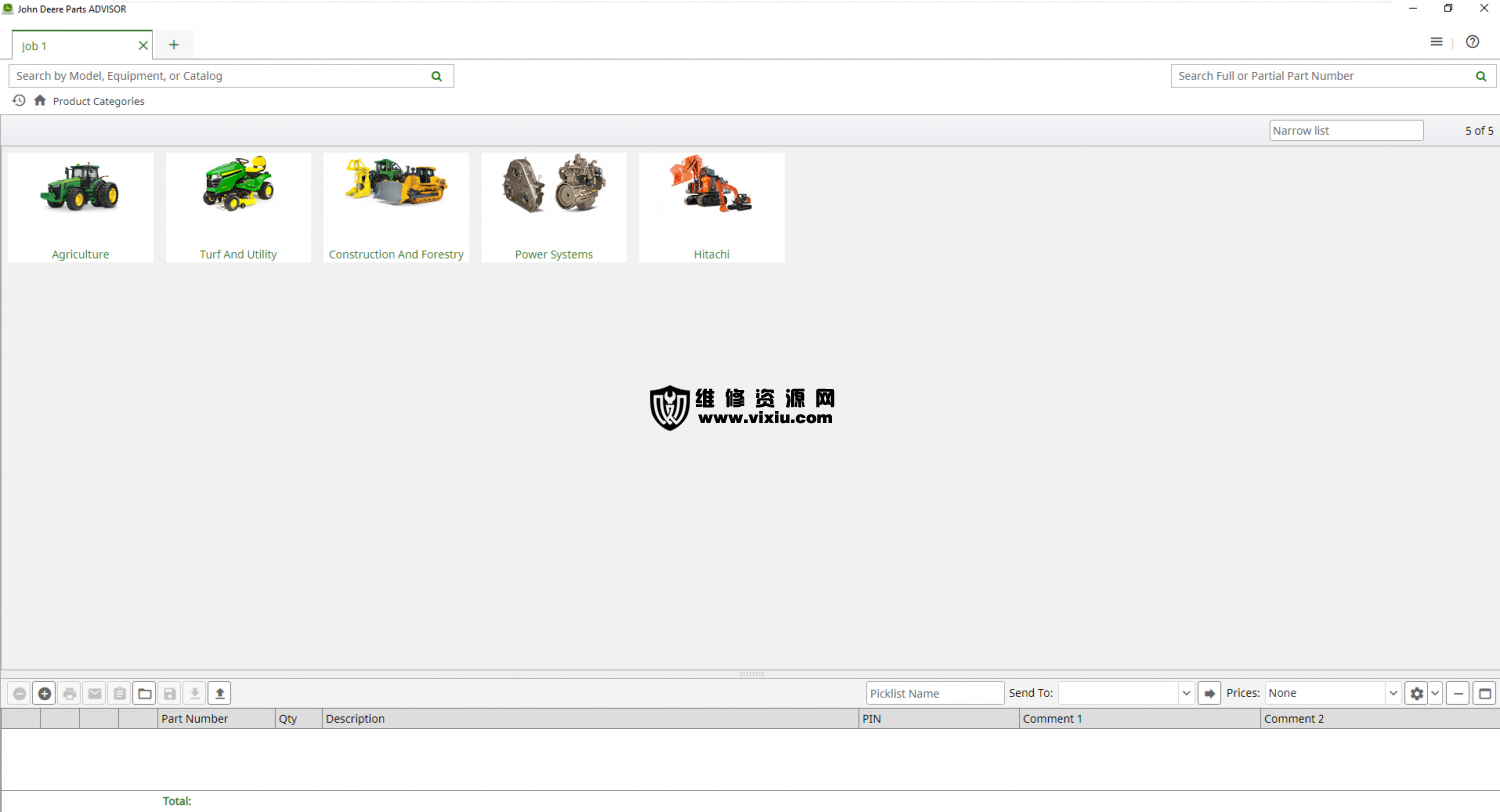Click the upload arrow picklist icon
The height and width of the screenshot is (812, 1500).
(220, 693)
